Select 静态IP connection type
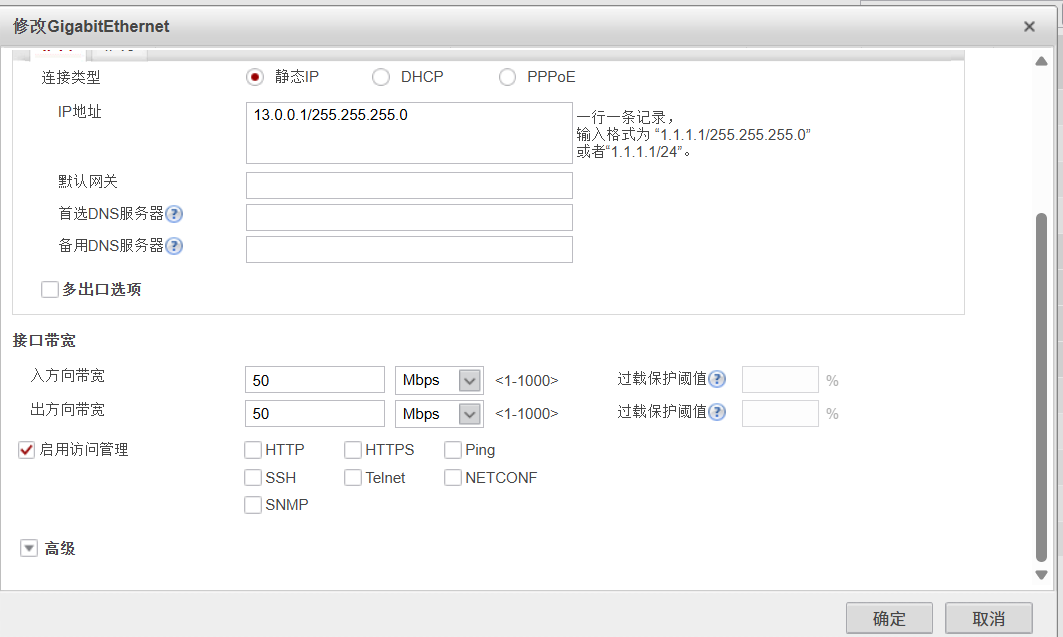 [x=255, y=77]
